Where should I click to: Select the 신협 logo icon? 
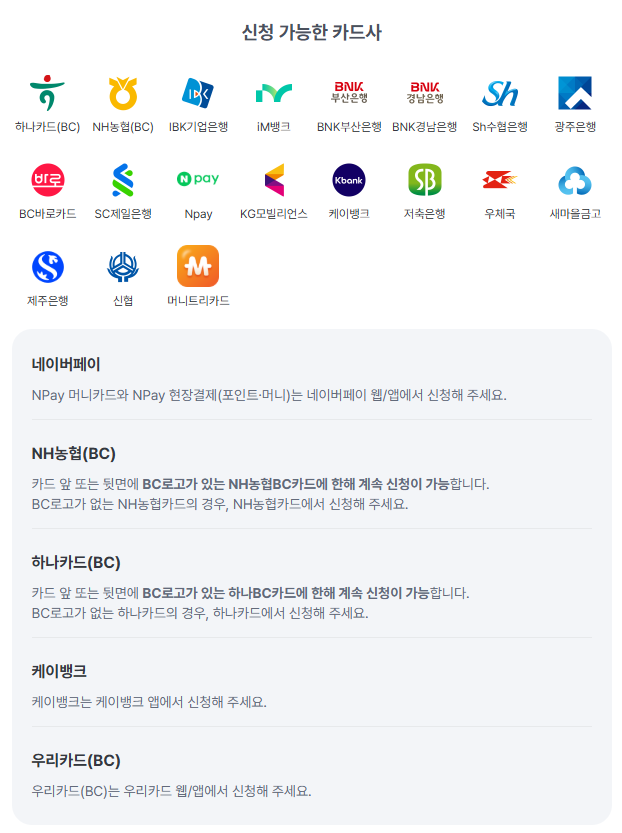(123, 267)
